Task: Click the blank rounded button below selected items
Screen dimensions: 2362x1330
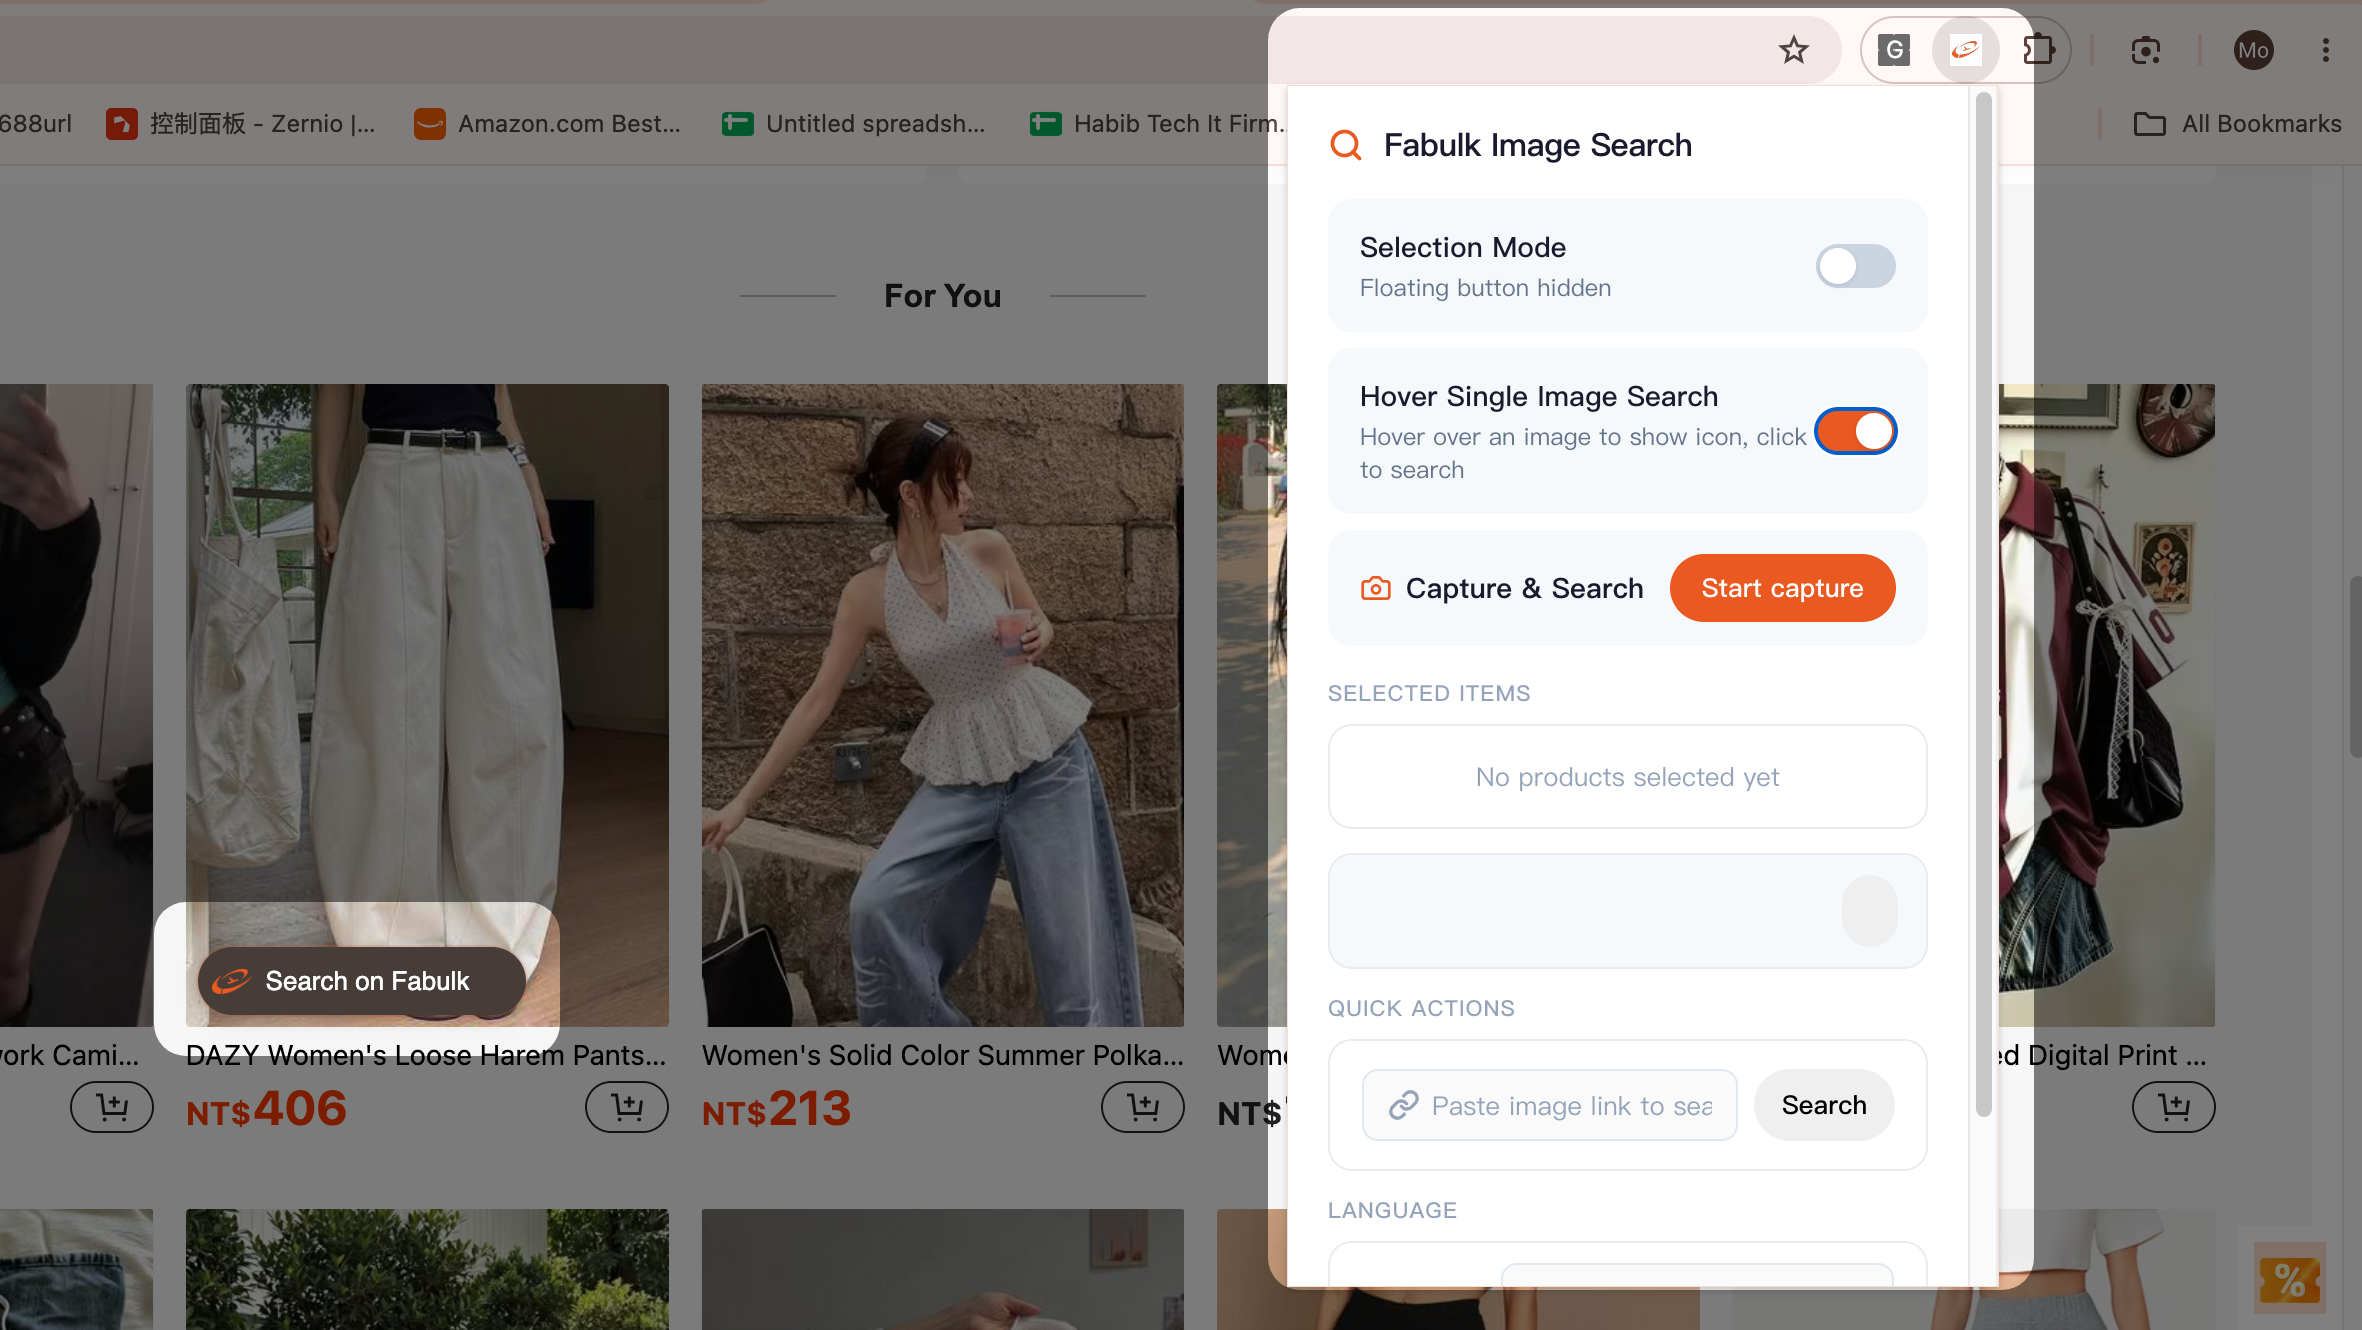Action: (1869, 911)
